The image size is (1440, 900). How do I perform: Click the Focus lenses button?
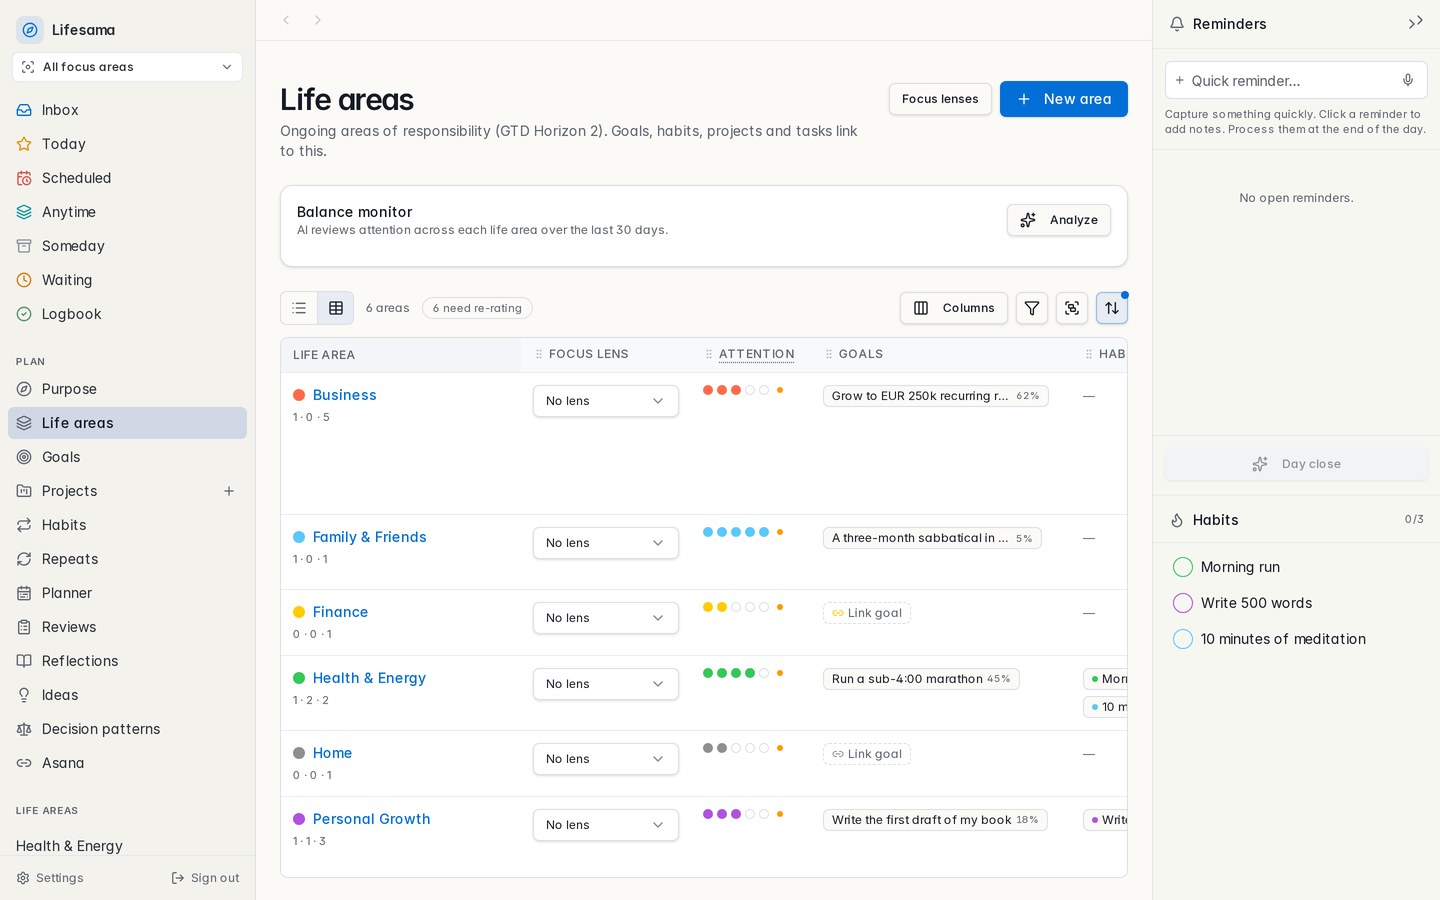click(940, 99)
